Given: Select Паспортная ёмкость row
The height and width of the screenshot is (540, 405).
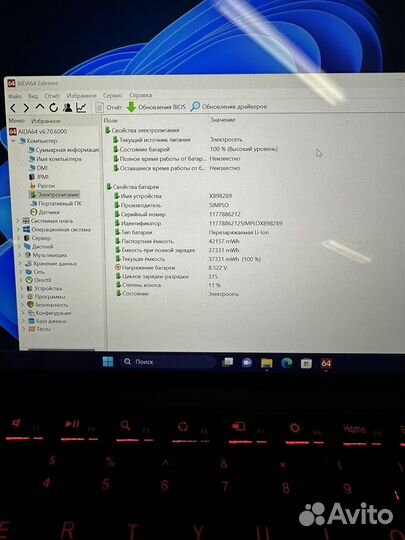Looking at the screenshot, I should coord(177,241).
